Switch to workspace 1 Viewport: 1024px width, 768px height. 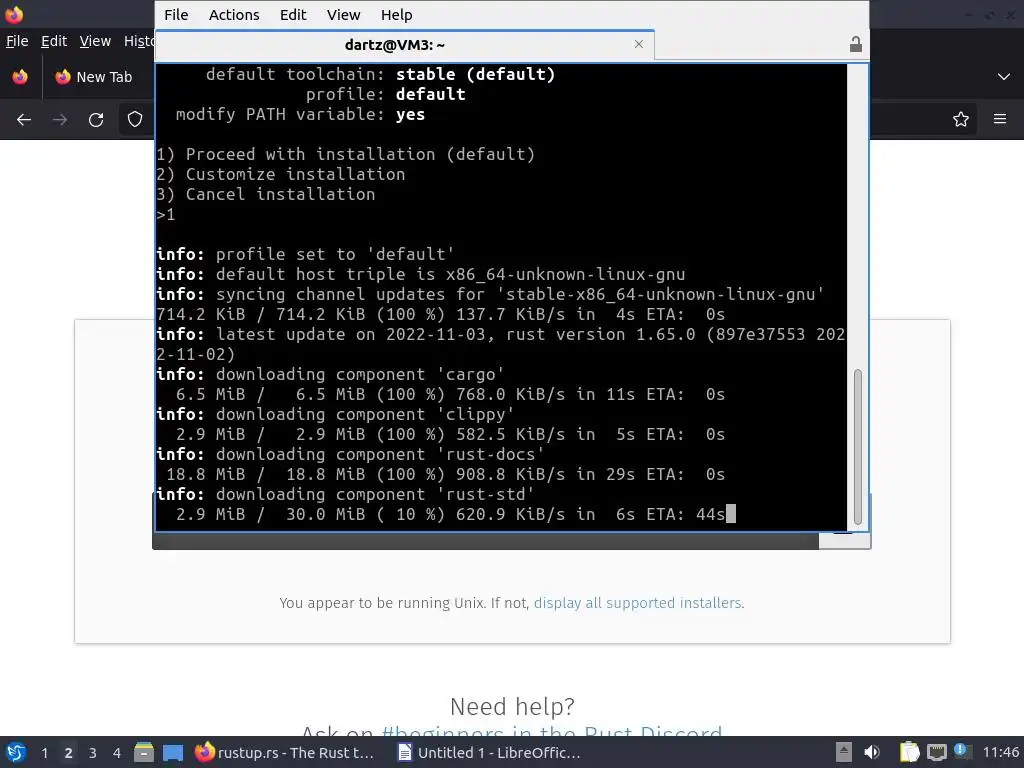(44, 753)
